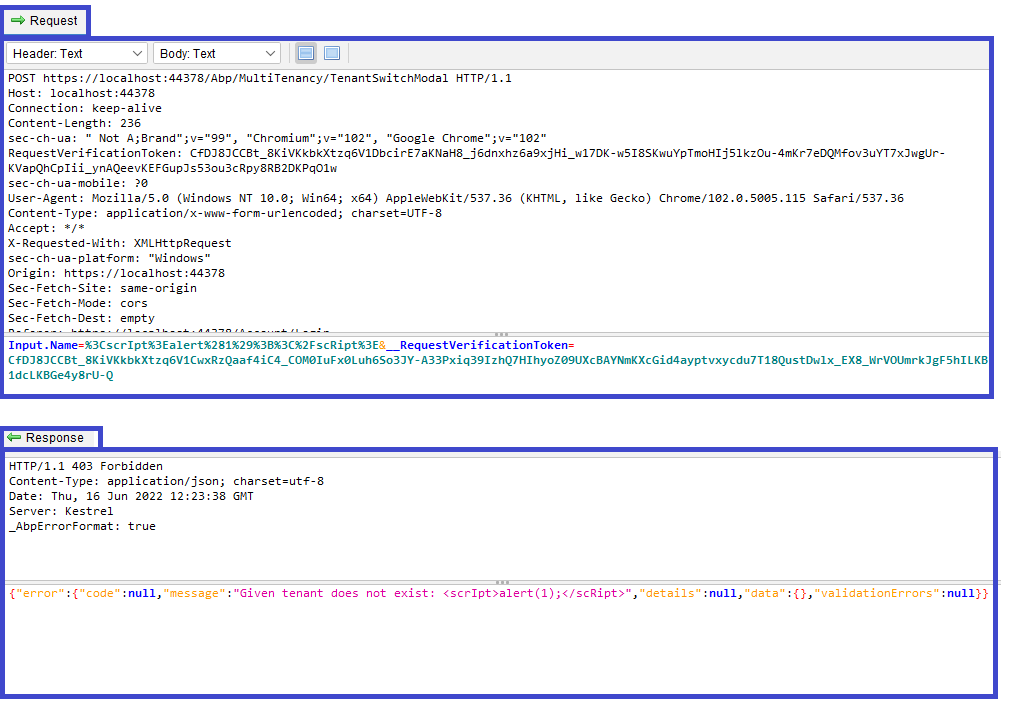Click the sec-ch-ua header line
The width and height of the screenshot is (1012, 714).
pyautogui.click(x=277, y=138)
